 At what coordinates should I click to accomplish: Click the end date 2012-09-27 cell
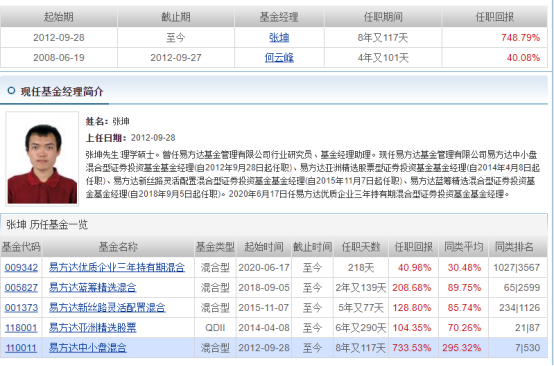click(176, 58)
